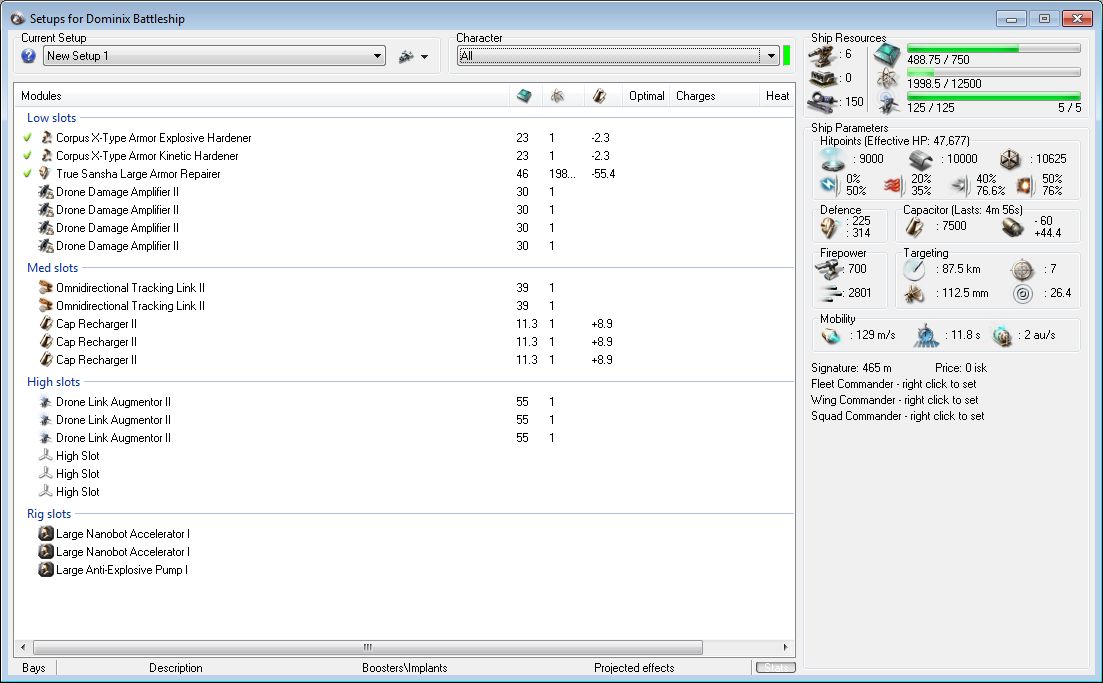Click the CPU resource icon
This screenshot has height=683, width=1103.
887,54
